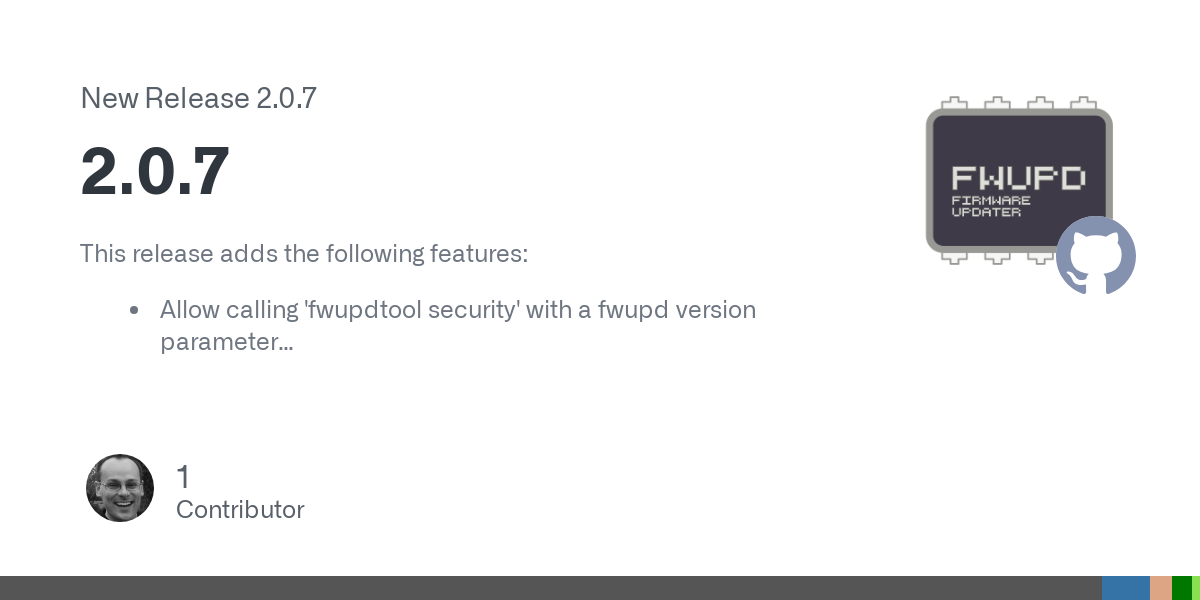
Task: Select the large bold 2.0.7 heading
Action: 155,171
